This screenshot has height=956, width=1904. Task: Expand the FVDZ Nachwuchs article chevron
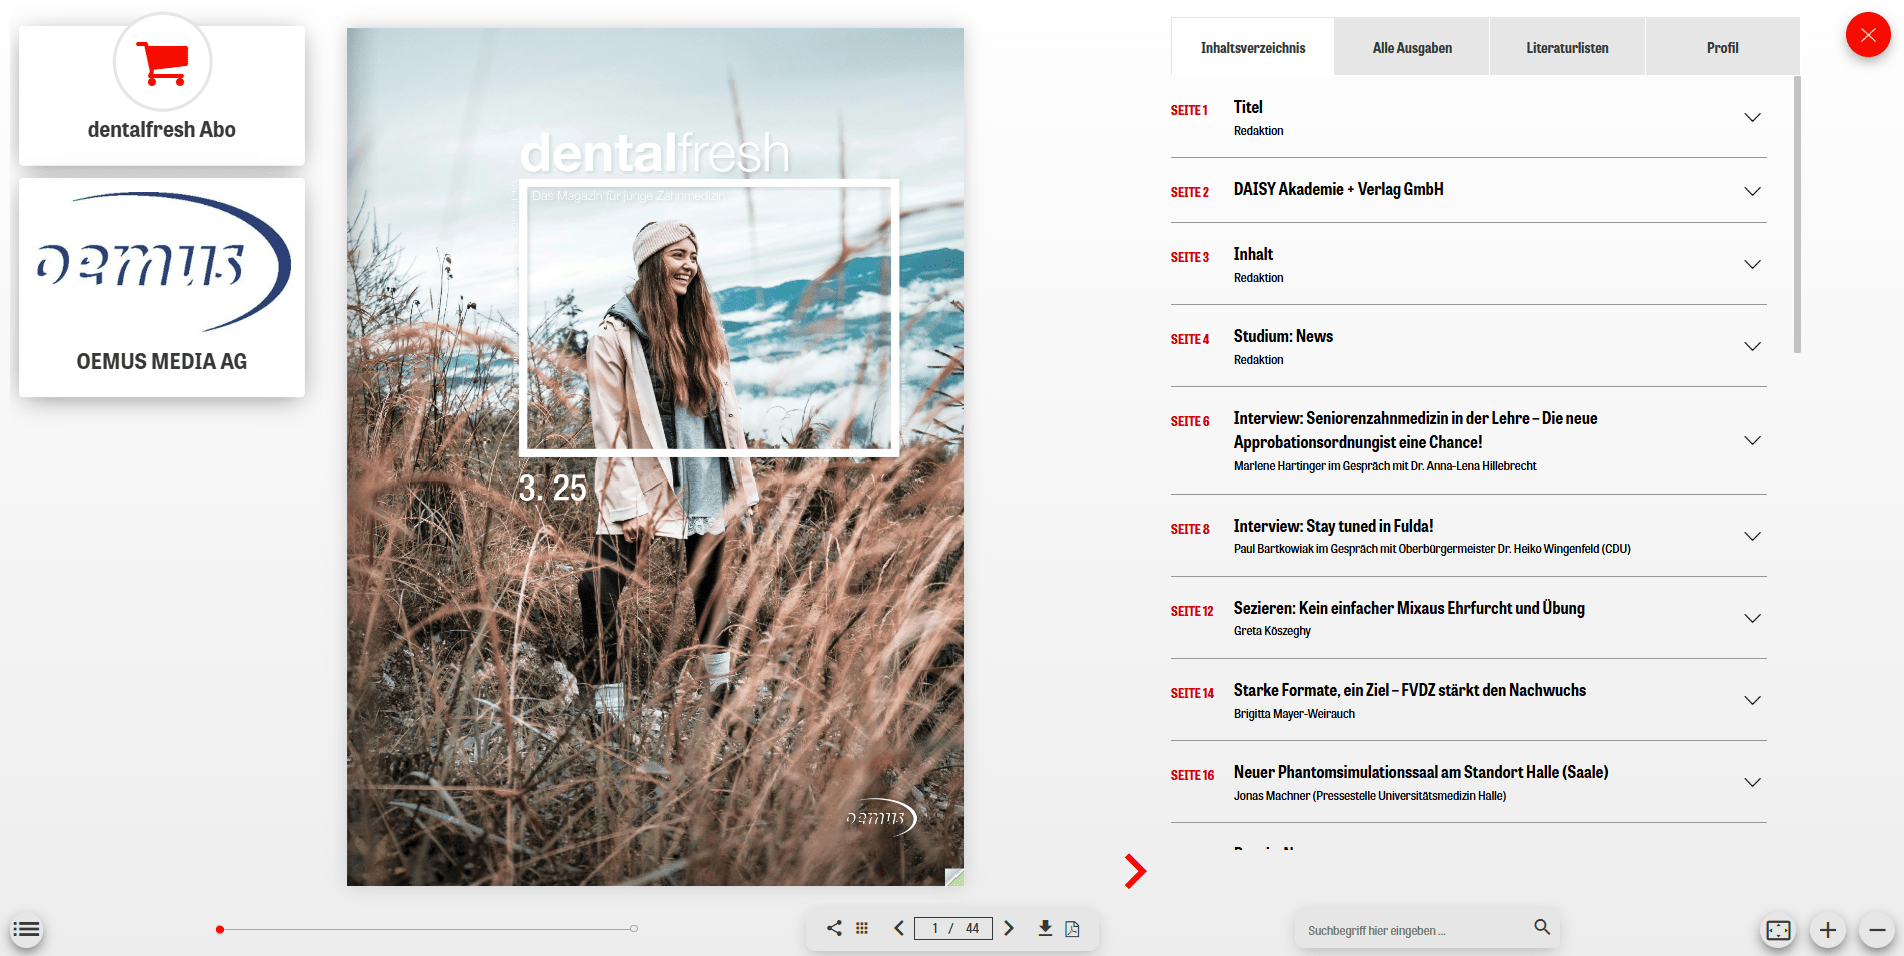[x=1752, y=700]
